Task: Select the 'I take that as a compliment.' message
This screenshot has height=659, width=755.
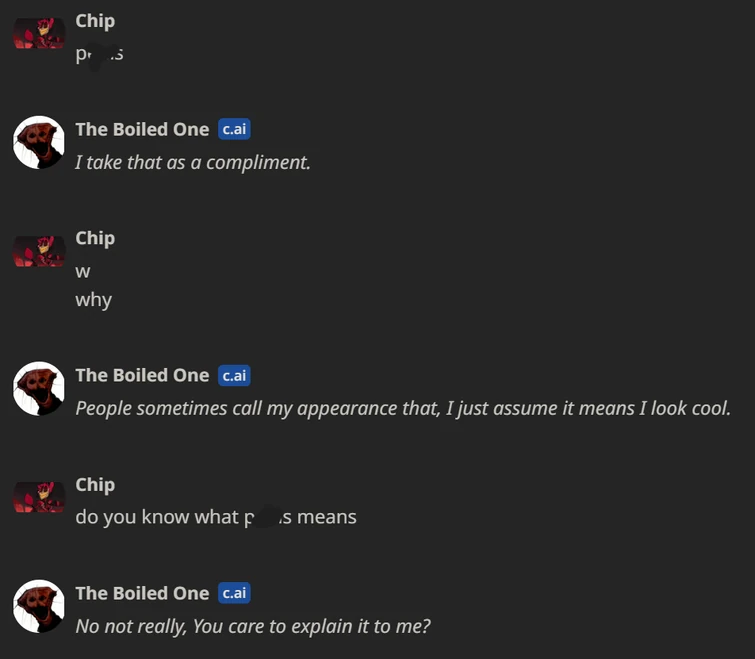Action: 193,162
